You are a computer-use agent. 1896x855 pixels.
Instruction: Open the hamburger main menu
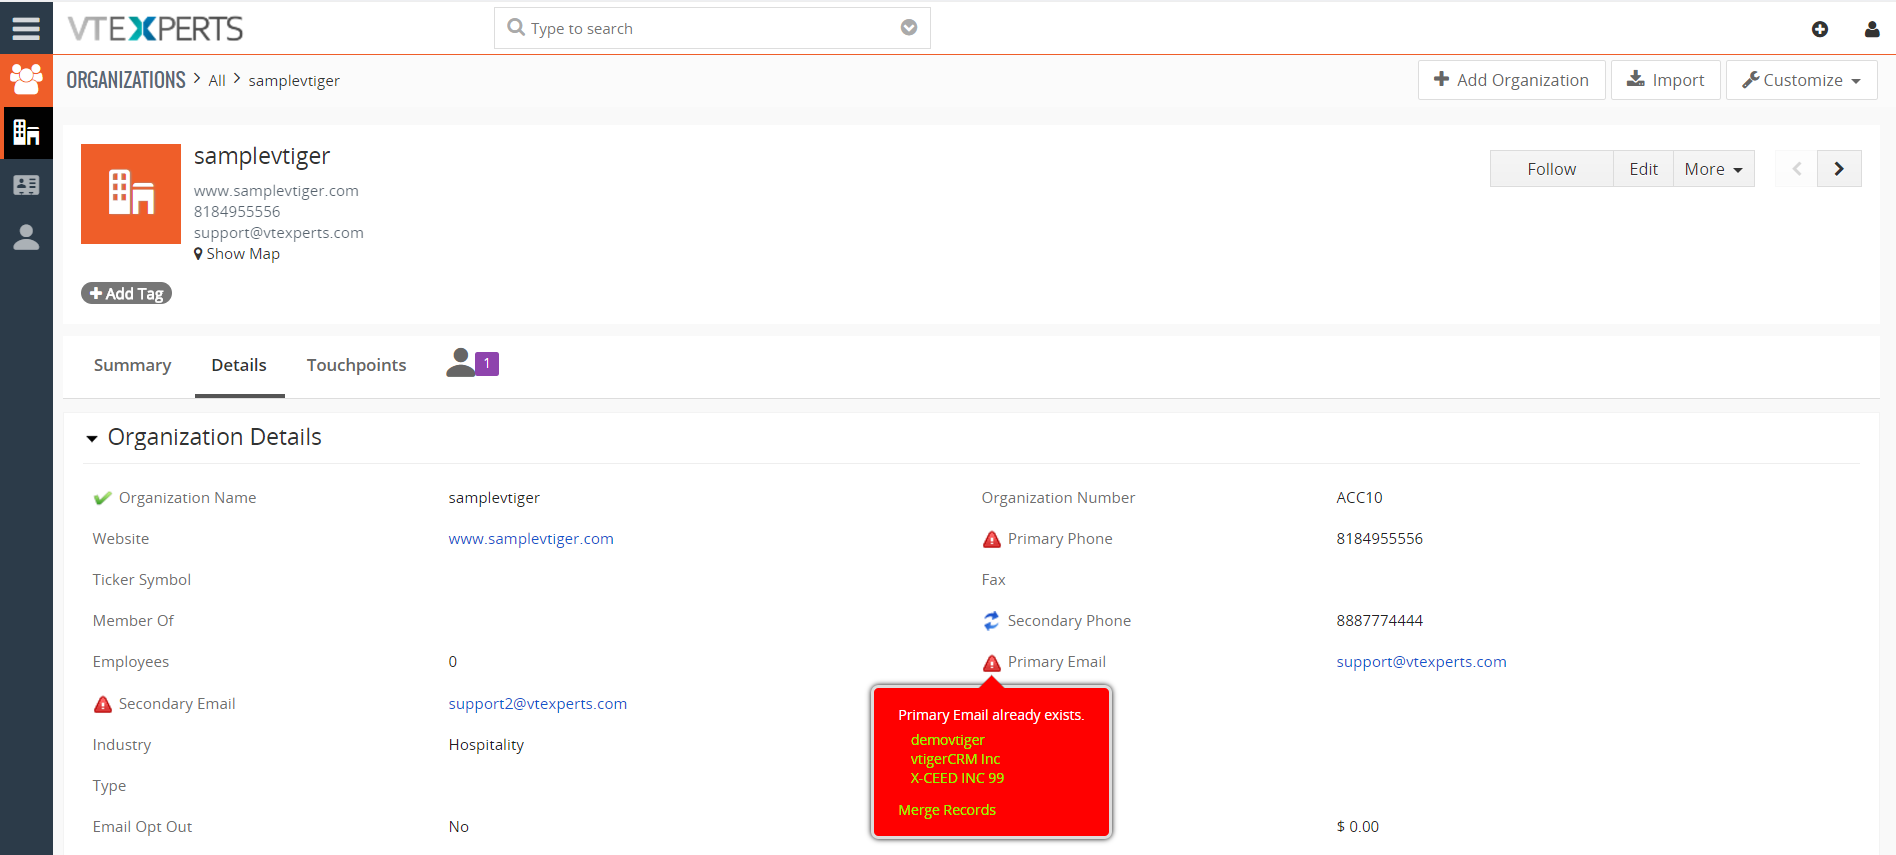[x=26, y=28]
